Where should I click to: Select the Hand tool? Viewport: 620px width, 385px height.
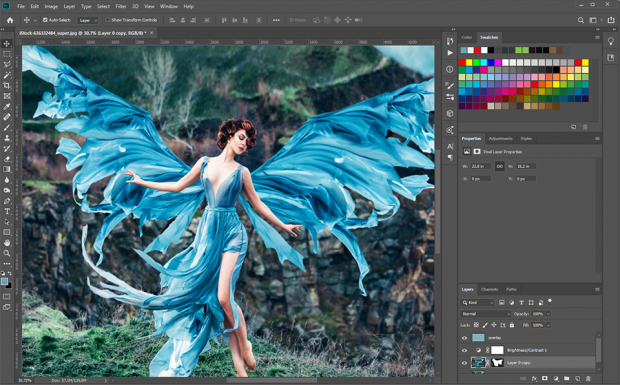pos(7,243)
